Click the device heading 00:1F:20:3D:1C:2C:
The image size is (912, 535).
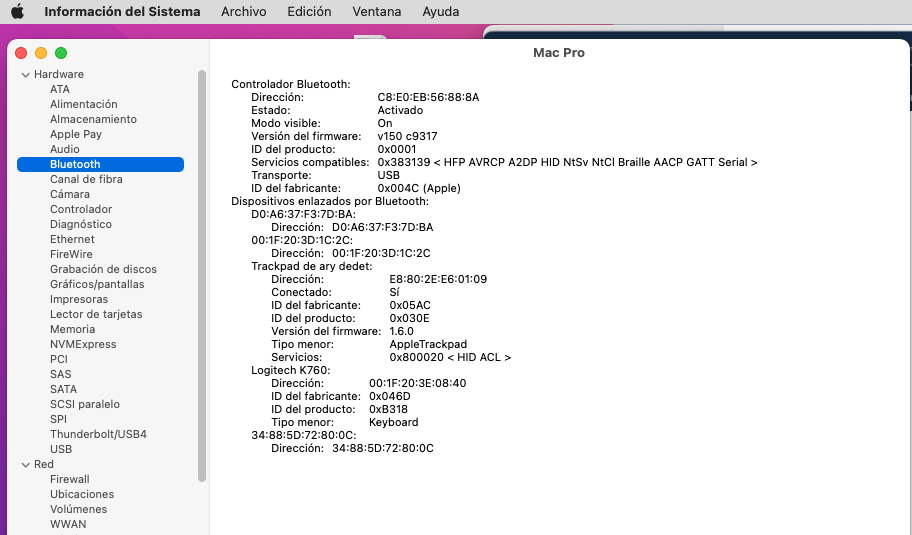click(x=302, y=240)
